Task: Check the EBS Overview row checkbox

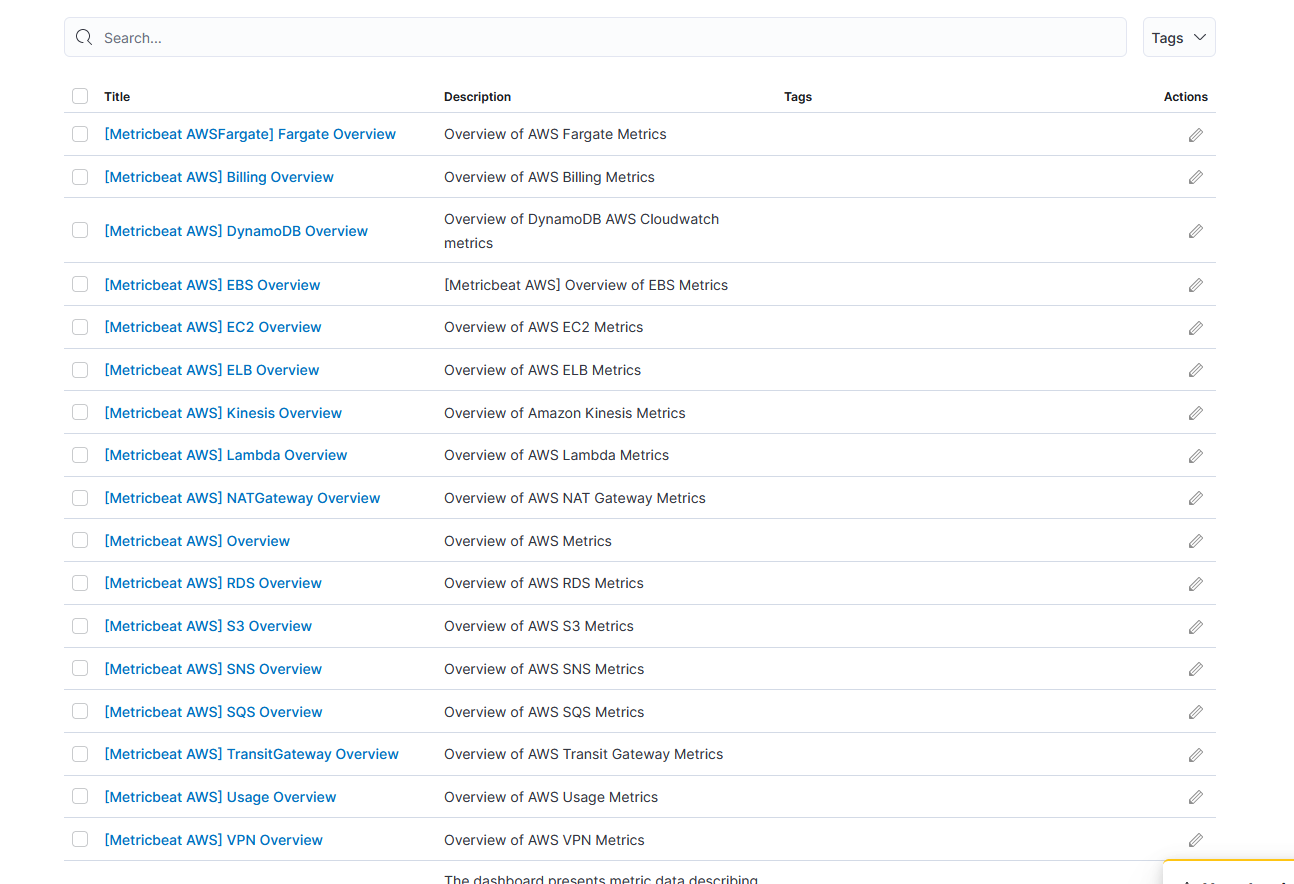Action: [80, 284]
